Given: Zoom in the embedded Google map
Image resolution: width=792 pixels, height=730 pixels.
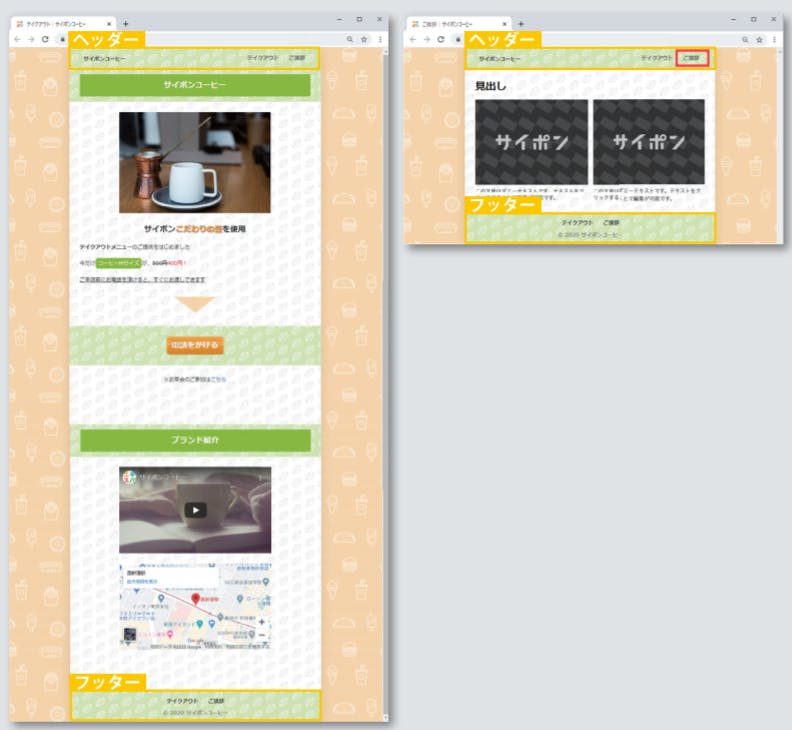Looking at the screenshot, I should point(262,622).
